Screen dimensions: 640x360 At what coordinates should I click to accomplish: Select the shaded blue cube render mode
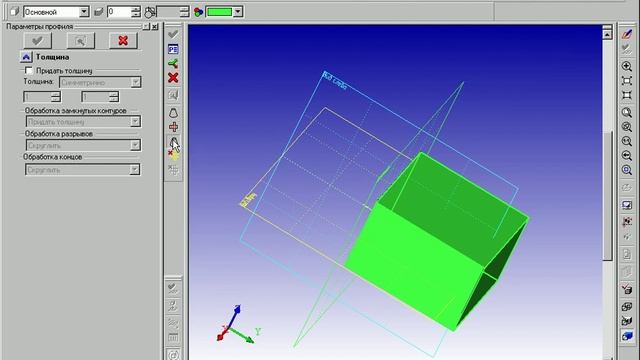point(627,336)
